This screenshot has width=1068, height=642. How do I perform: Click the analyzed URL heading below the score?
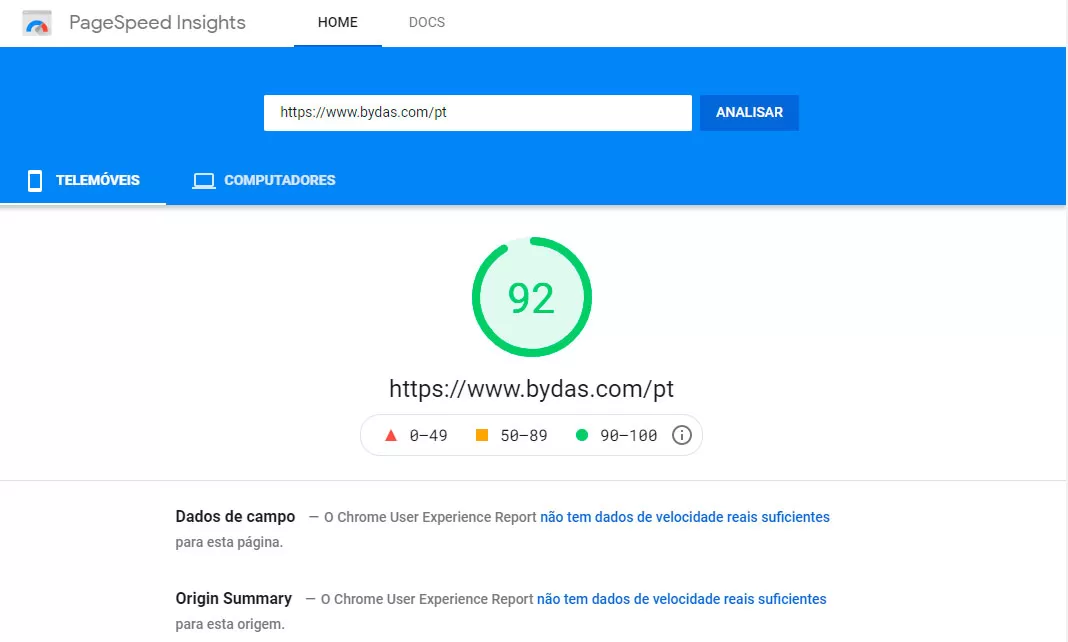click(x=531, y=389)
